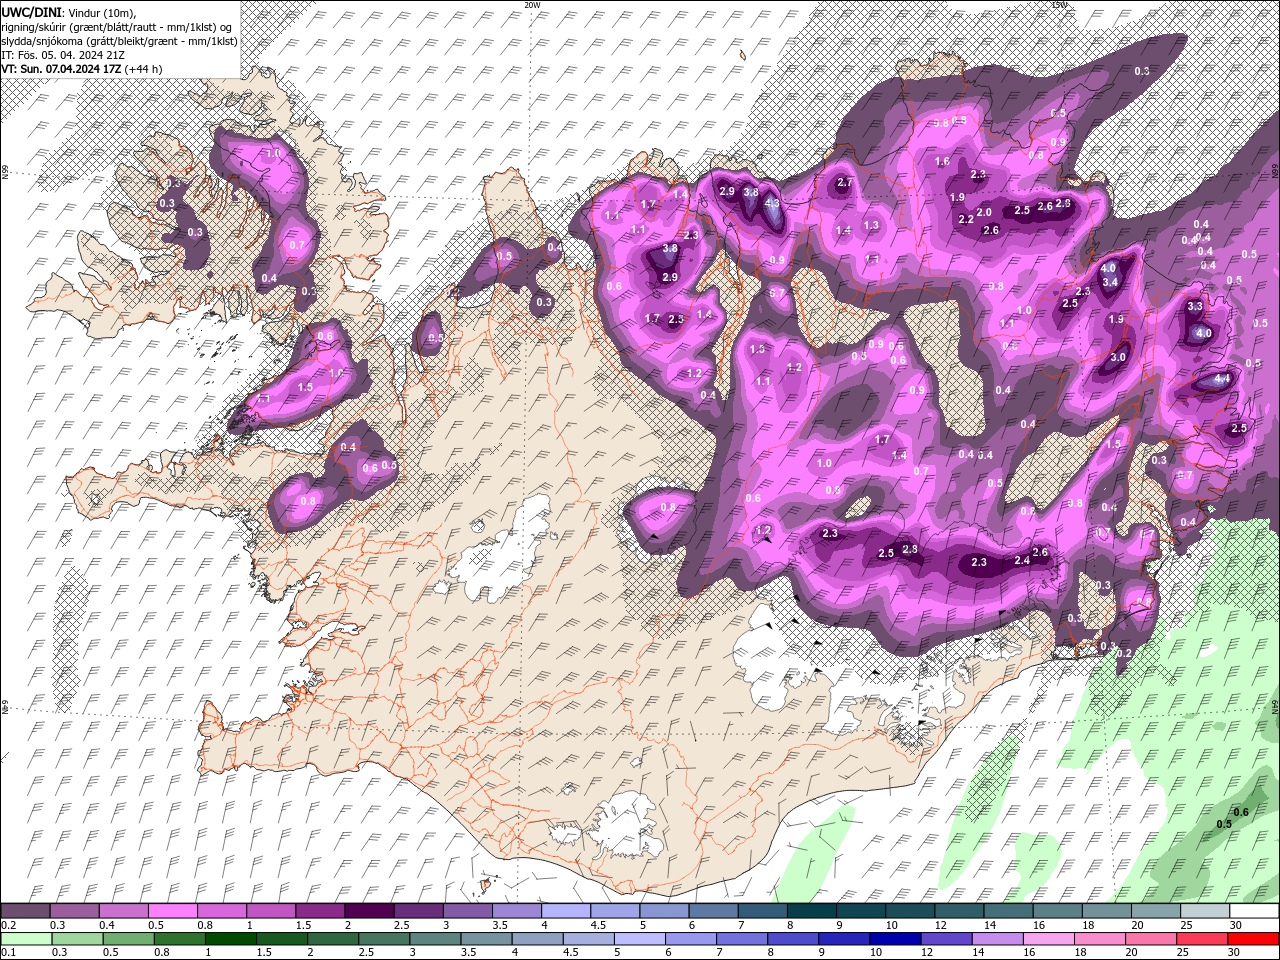
Task: Click the 4.3 snowfall value on the map
Action: point(771,203)
